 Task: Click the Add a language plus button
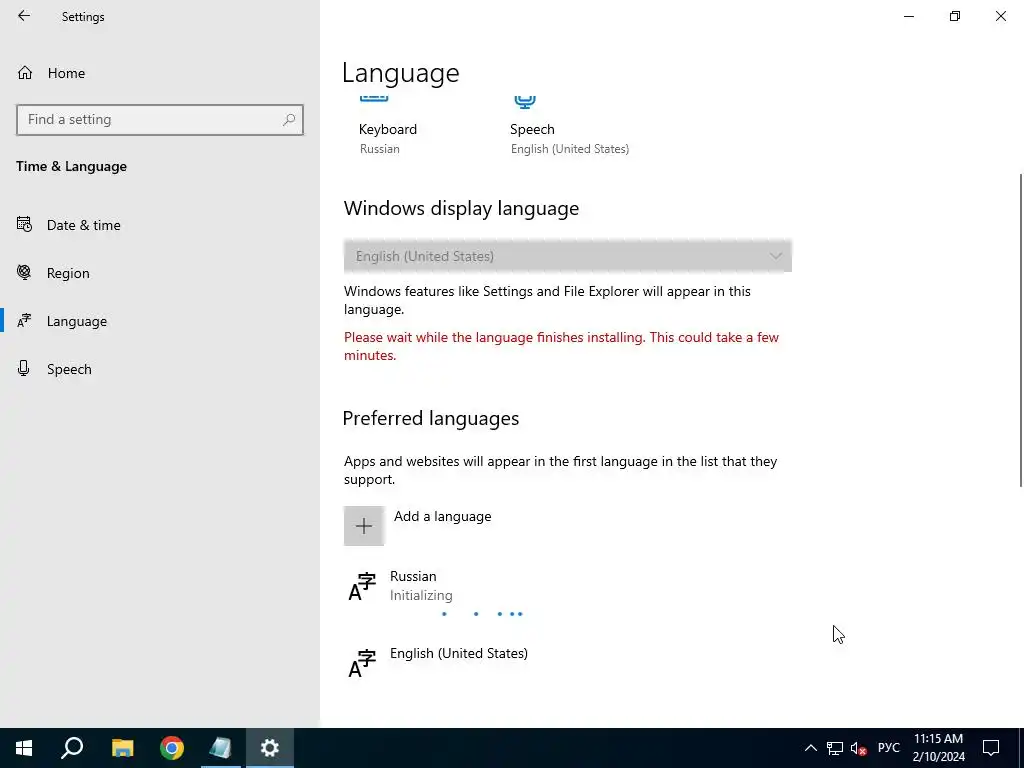tap(364, 526)
